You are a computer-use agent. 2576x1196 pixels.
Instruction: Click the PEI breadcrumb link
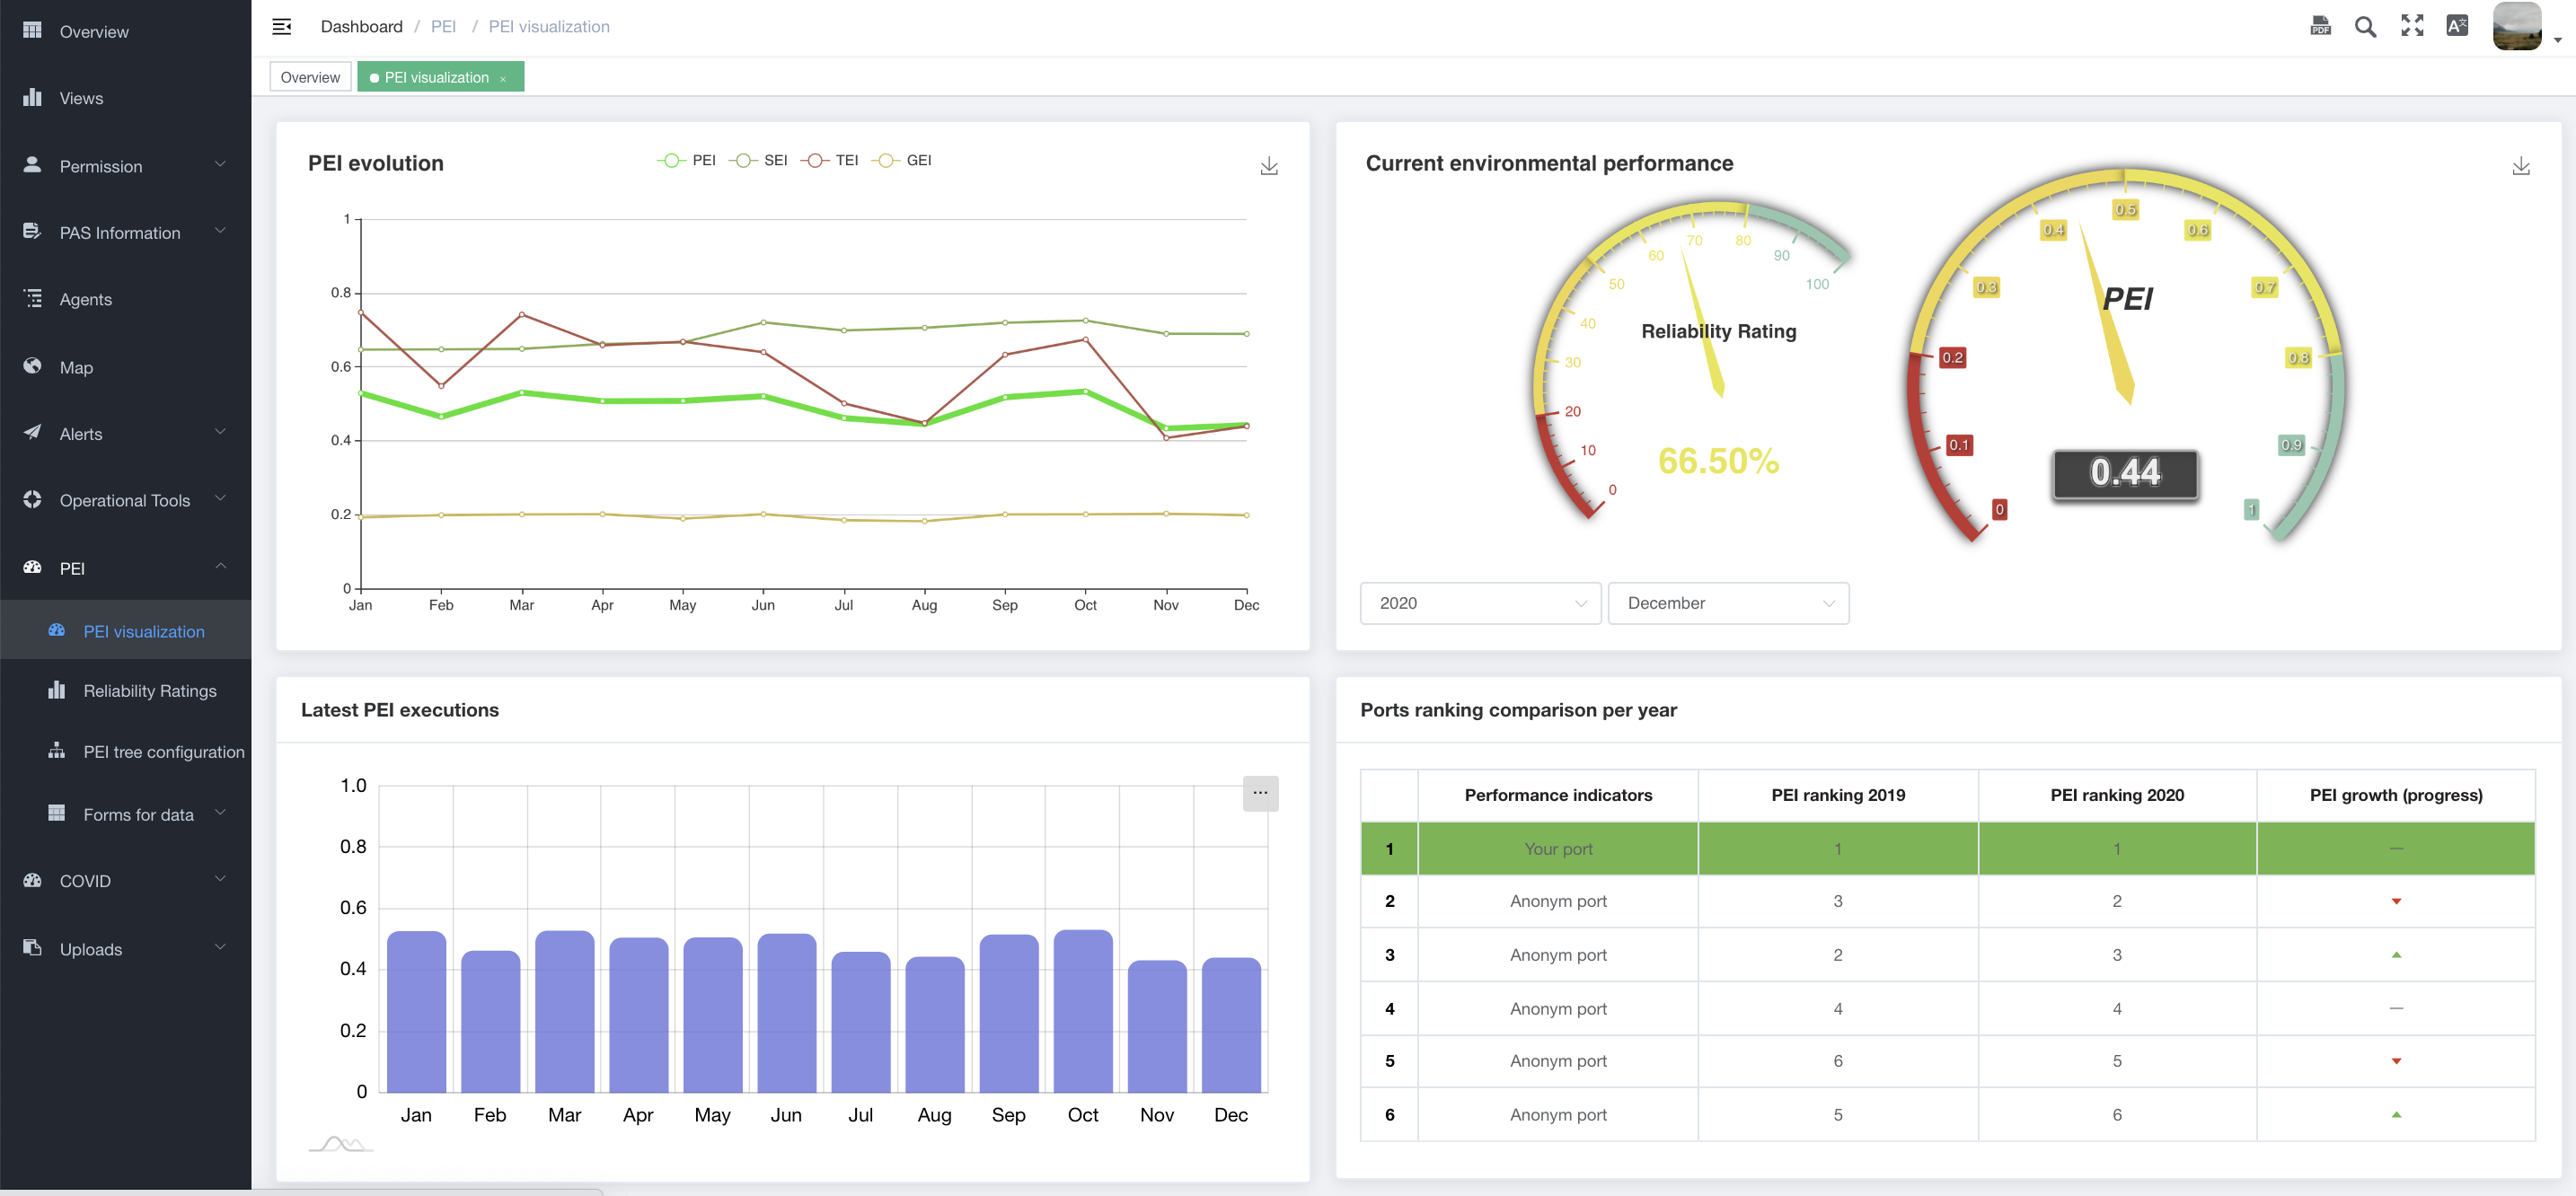pos(443,26)
